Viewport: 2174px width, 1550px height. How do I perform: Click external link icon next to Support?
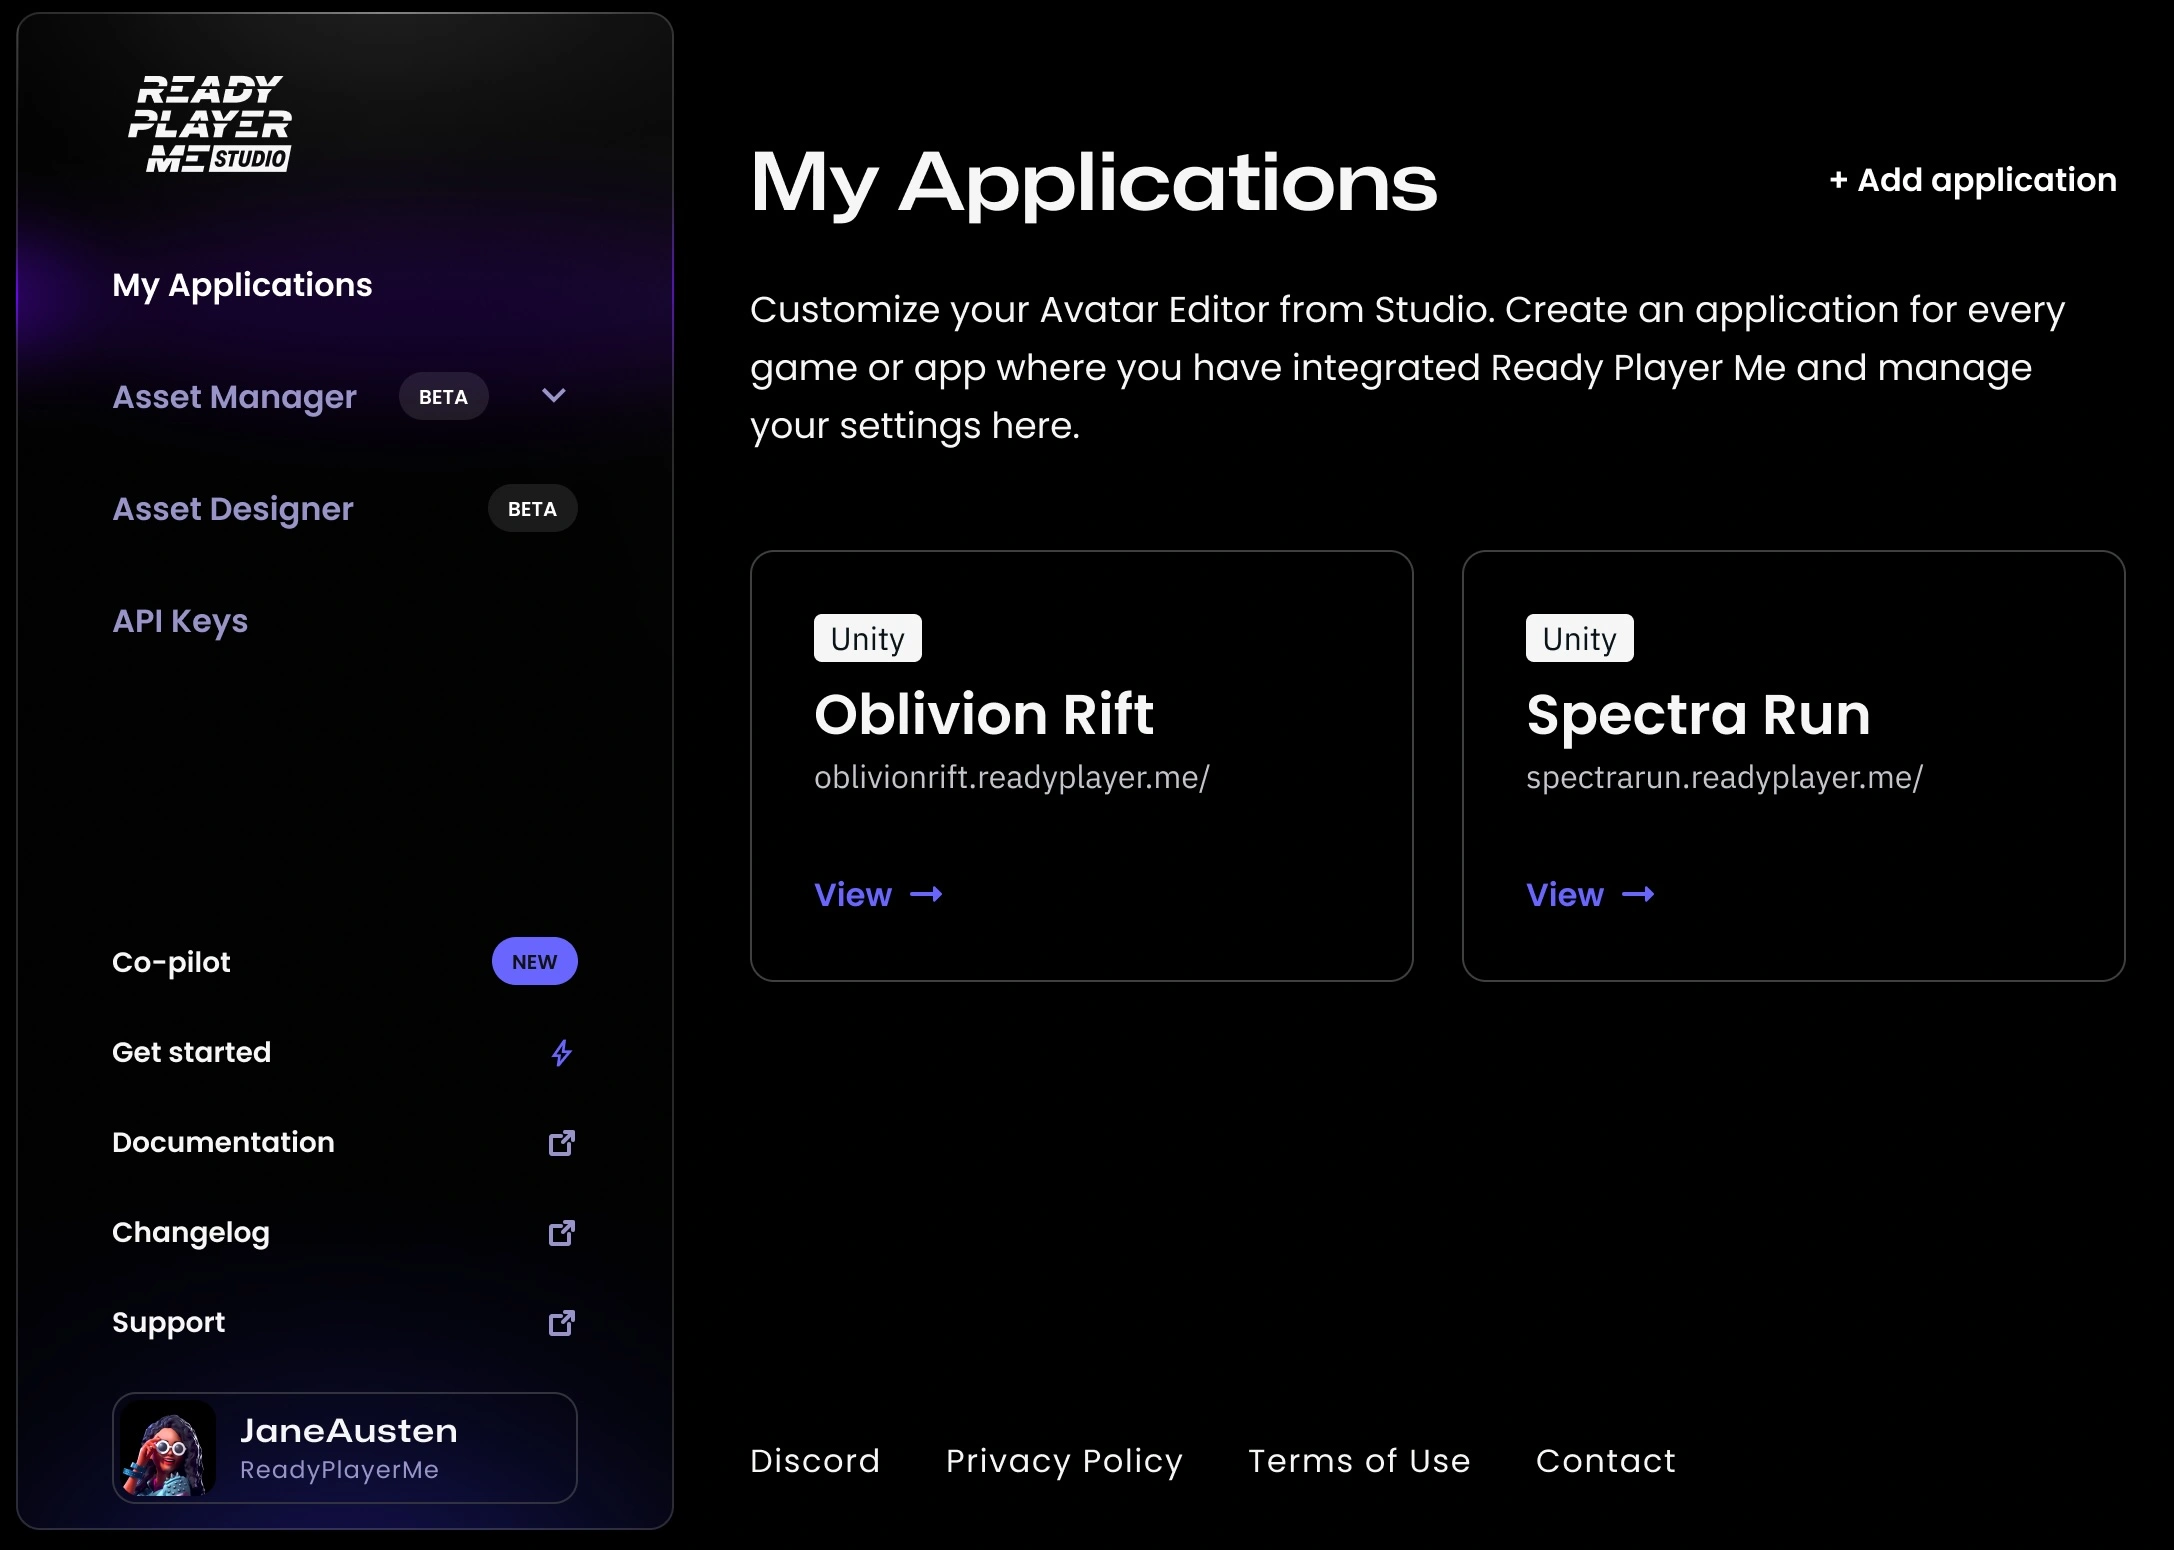[562, 1323]
